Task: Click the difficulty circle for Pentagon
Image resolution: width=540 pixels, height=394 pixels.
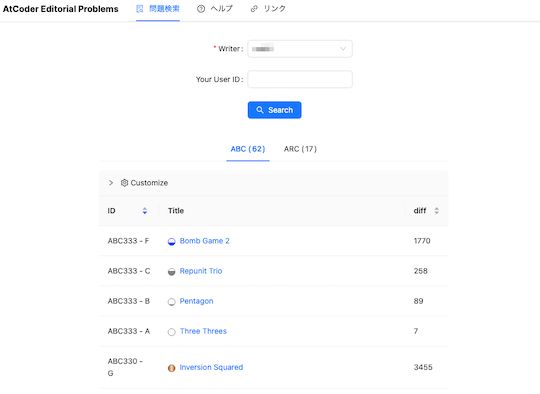Action: click(x=172, y=302)
